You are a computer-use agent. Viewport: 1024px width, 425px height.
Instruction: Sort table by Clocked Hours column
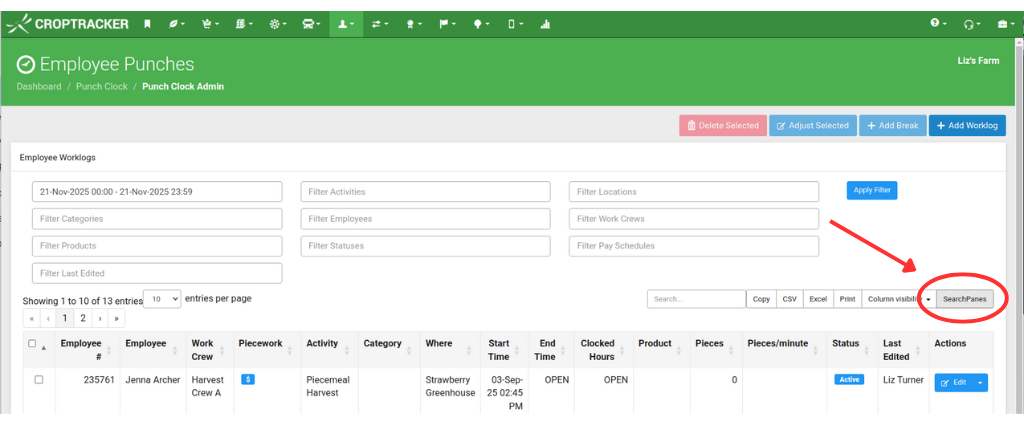[598, 349]
